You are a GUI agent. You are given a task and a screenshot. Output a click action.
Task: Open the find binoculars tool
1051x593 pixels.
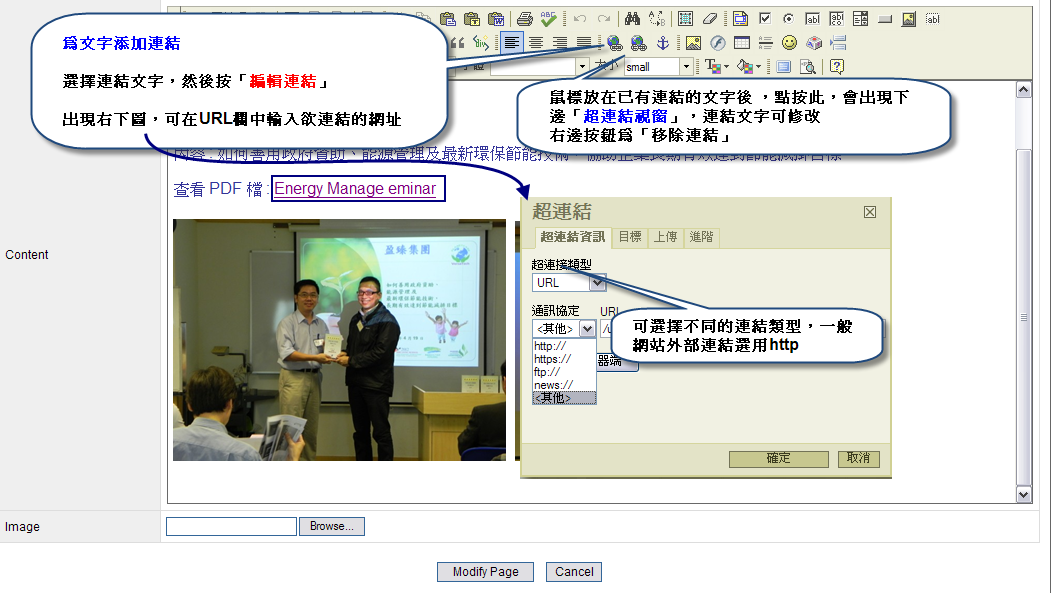(x=631, y=18)
